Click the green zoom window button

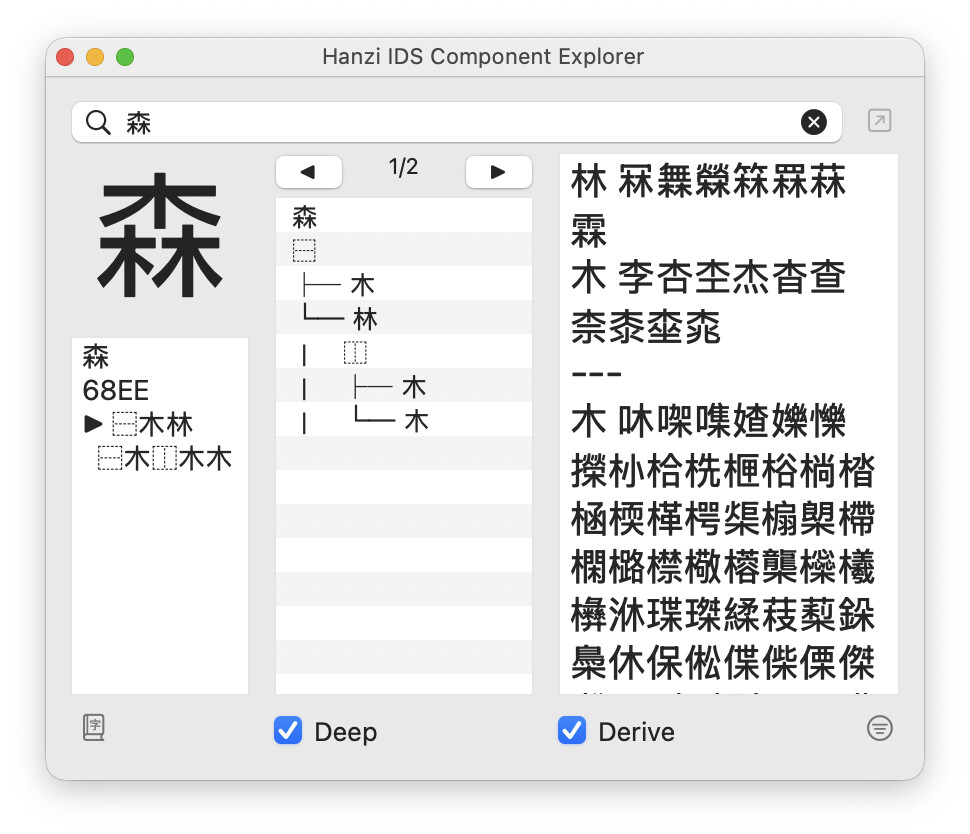(125, 57)
